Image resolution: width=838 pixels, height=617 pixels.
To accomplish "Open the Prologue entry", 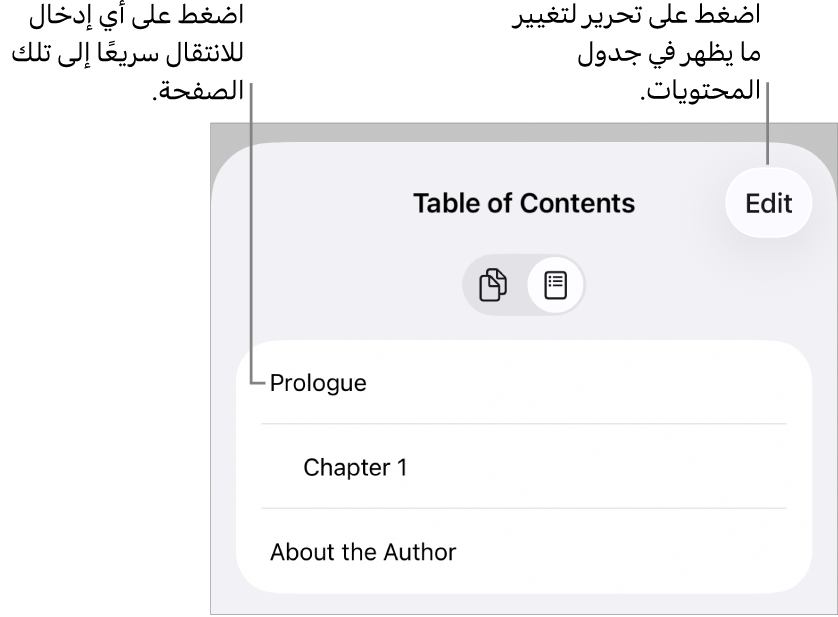I will [x=318, y=383].
